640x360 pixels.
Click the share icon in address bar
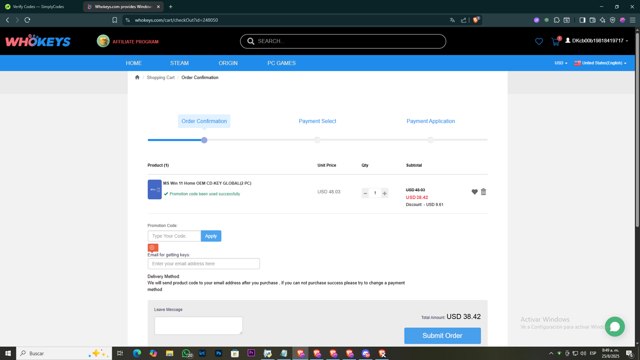pyautogui.click(x=464, y=20)
